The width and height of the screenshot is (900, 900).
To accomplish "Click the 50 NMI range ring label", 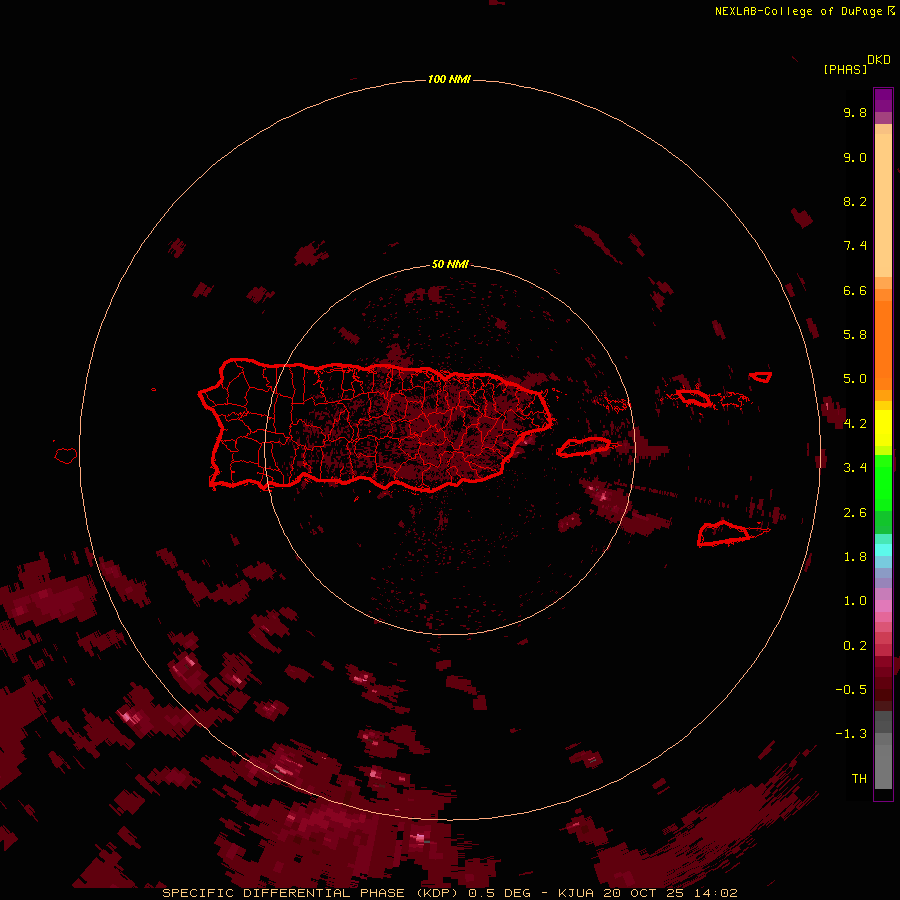I will 450,264.
